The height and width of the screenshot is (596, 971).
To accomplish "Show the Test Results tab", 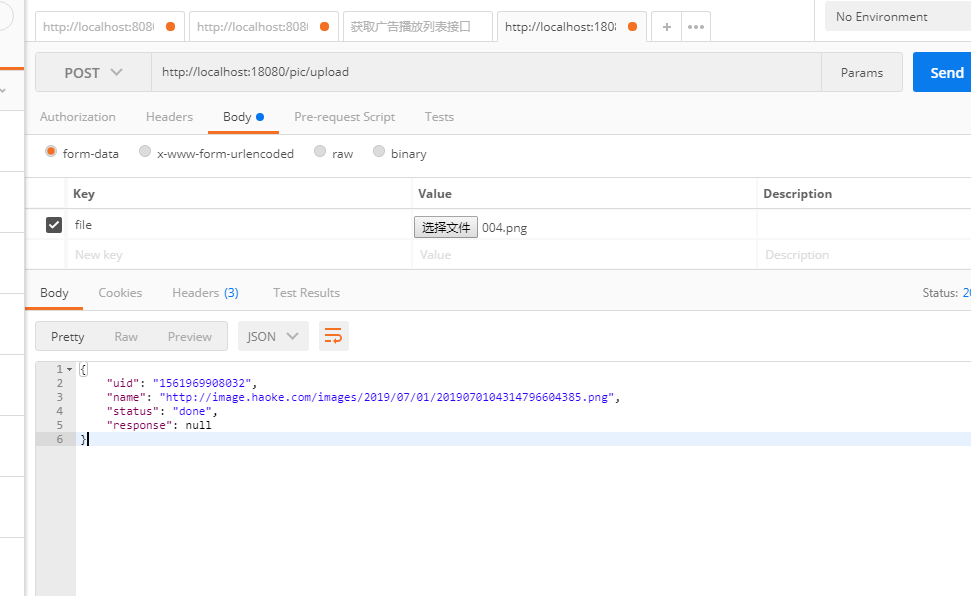I will 307,292.
